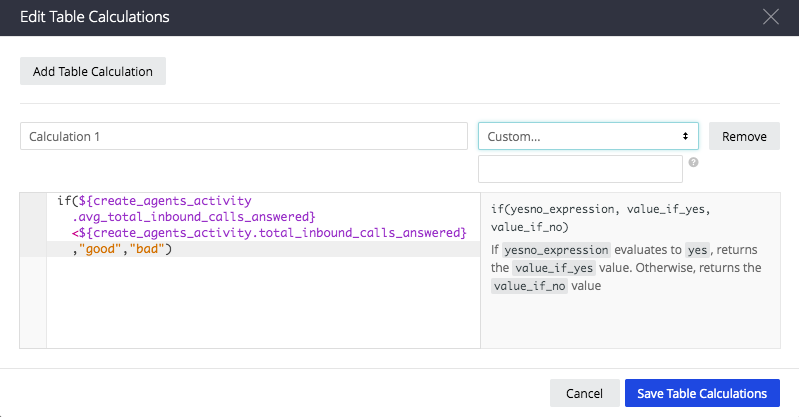
Task: Click Save Table Calculations button
Action: coord(702,393)
